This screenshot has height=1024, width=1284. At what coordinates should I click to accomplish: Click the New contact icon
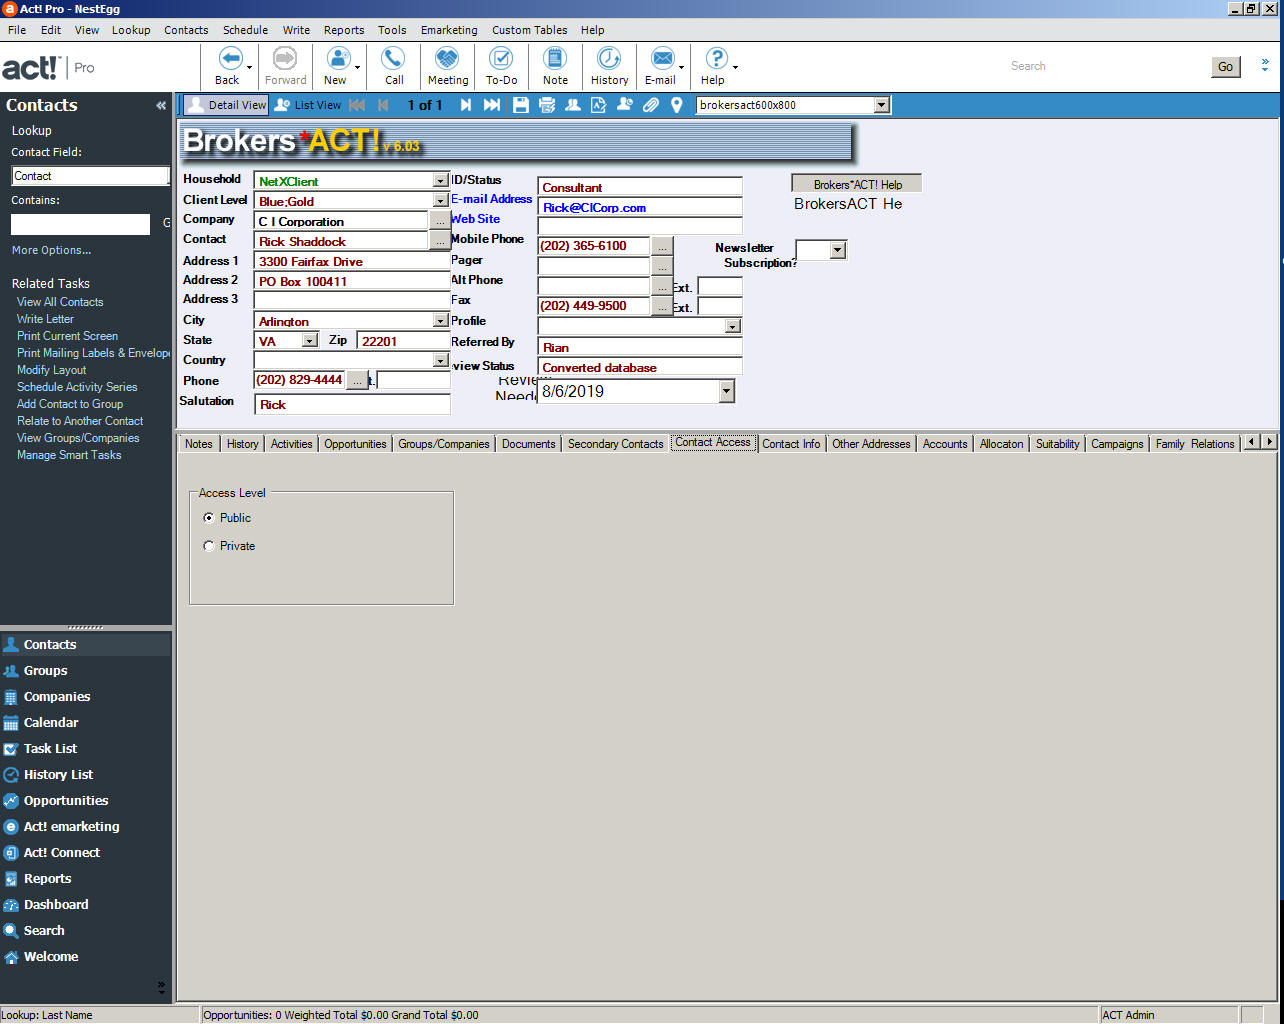click(x=338, y=58)
